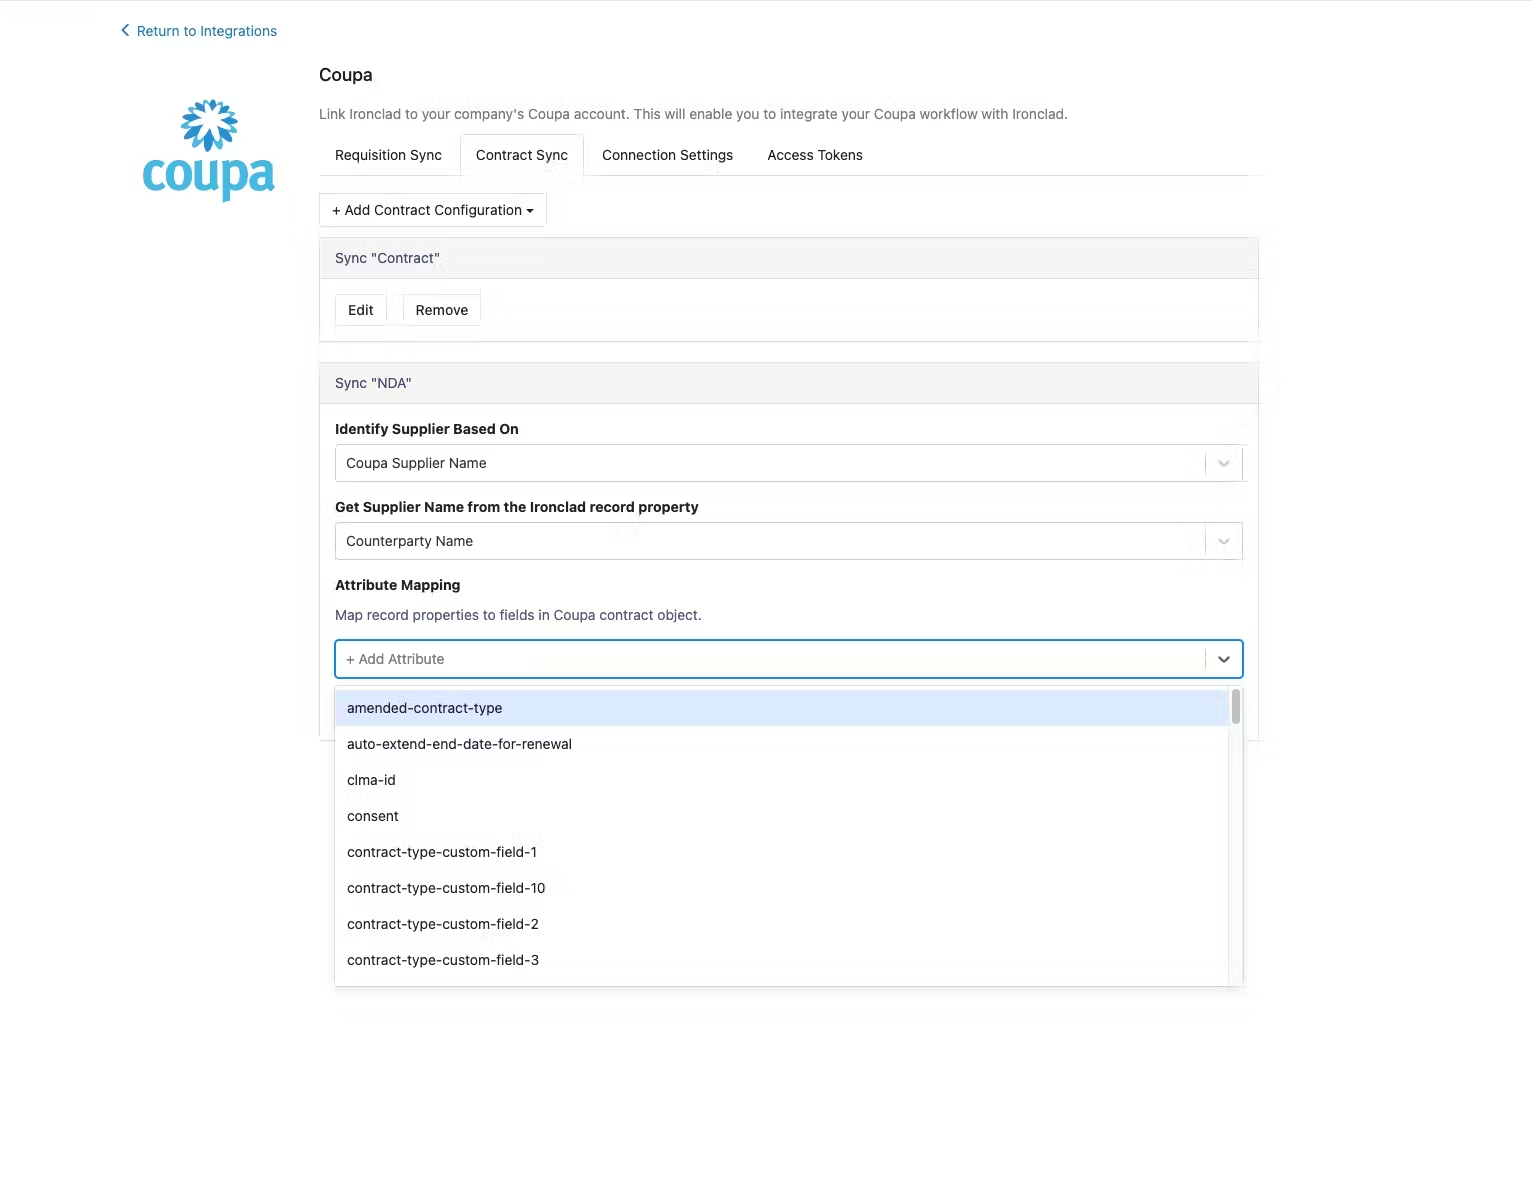
Task: Collapse the Add Attribute dropdown via its chevron
Action: 1224,659
